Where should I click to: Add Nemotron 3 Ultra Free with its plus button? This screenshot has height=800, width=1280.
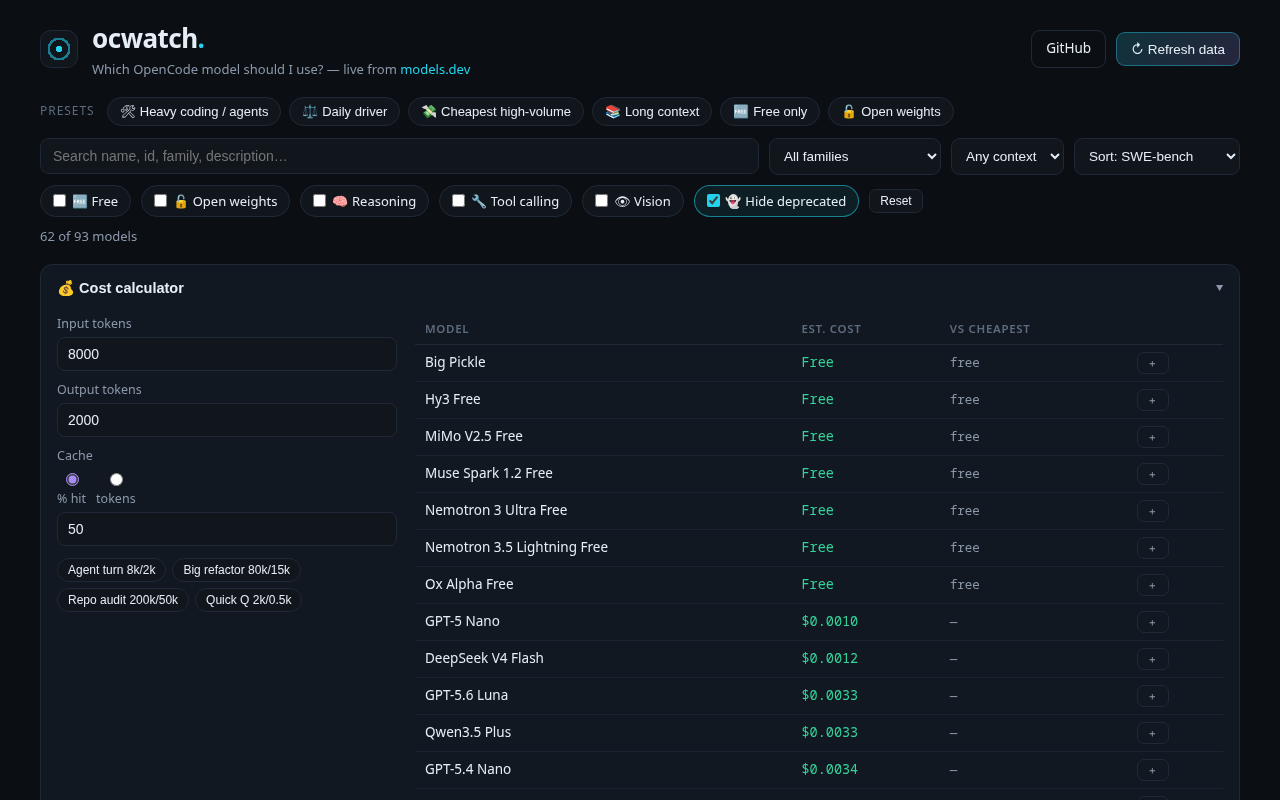tap(1152, 511)
